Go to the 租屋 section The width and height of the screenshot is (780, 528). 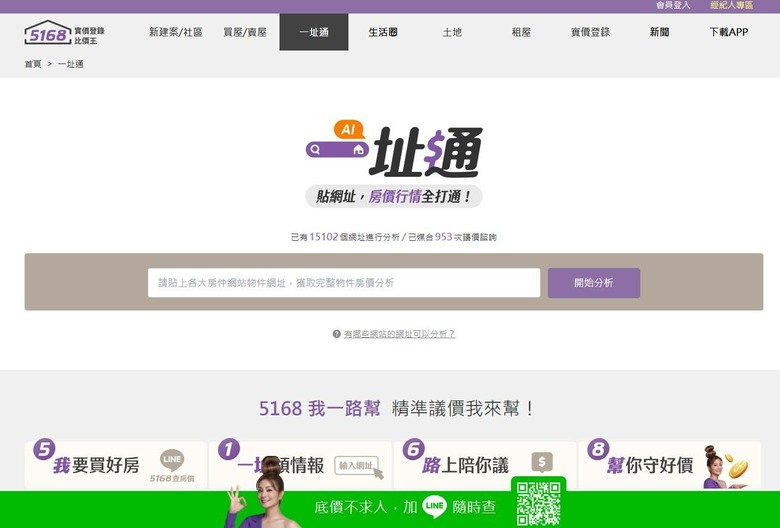tap(521, 32)
